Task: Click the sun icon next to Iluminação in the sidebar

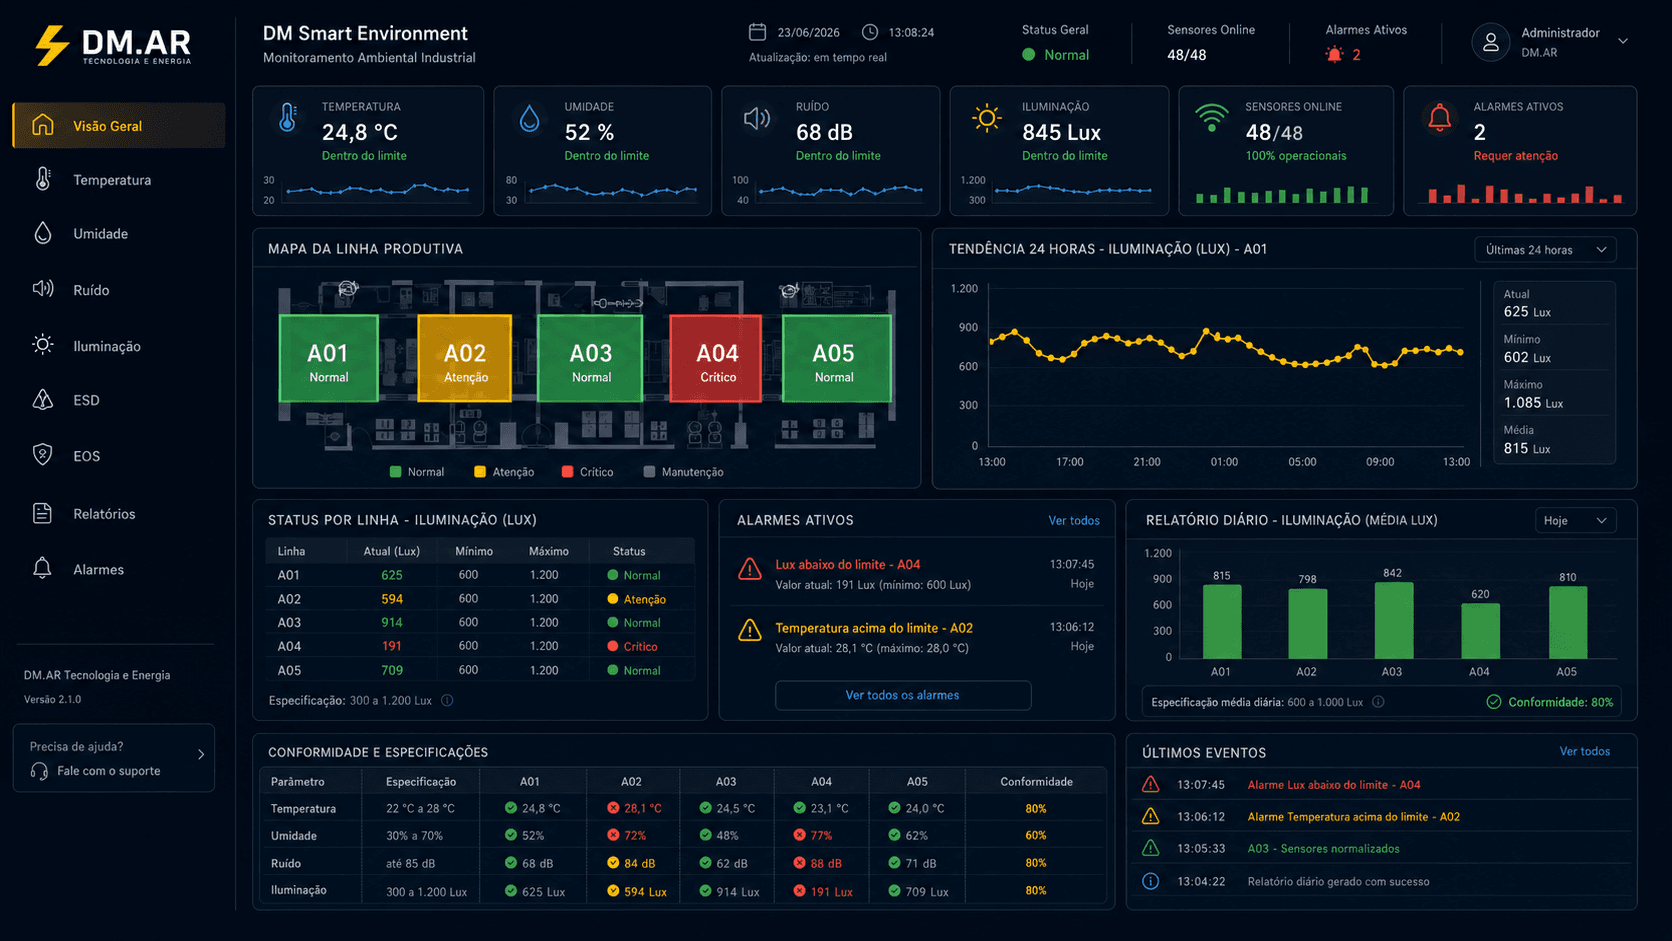Action: tap(43, 345)
